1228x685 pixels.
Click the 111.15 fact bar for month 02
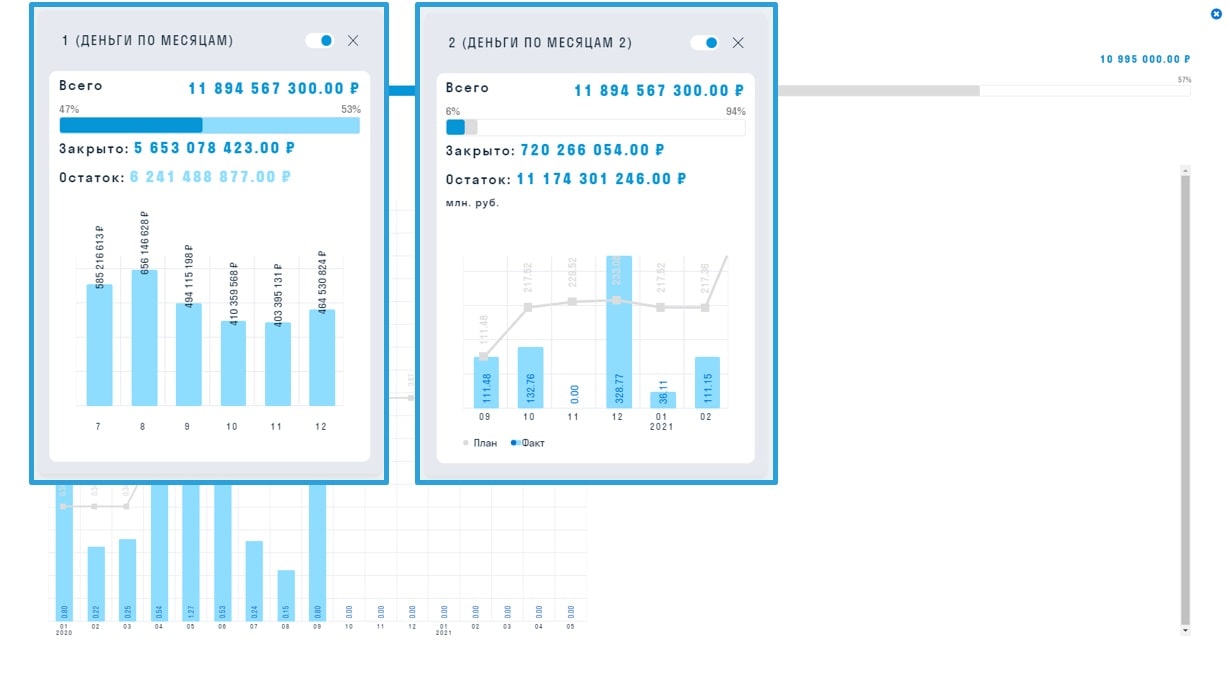[708, 382]
